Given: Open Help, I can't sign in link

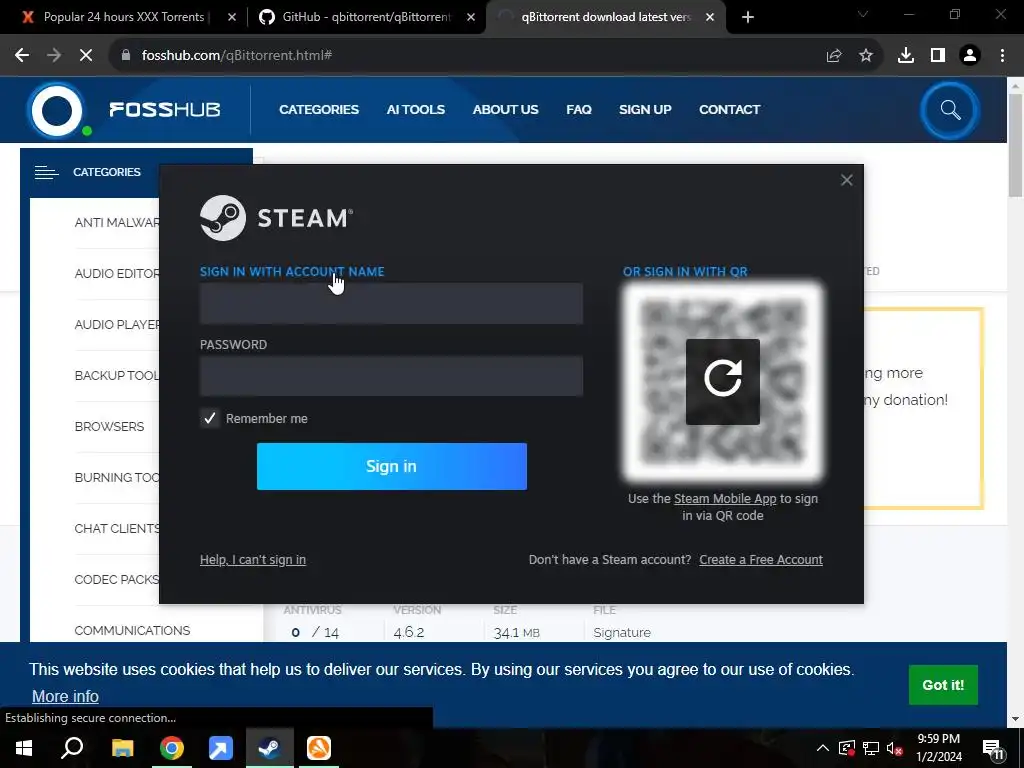Looking at the screenshot, I should (253, 560).
